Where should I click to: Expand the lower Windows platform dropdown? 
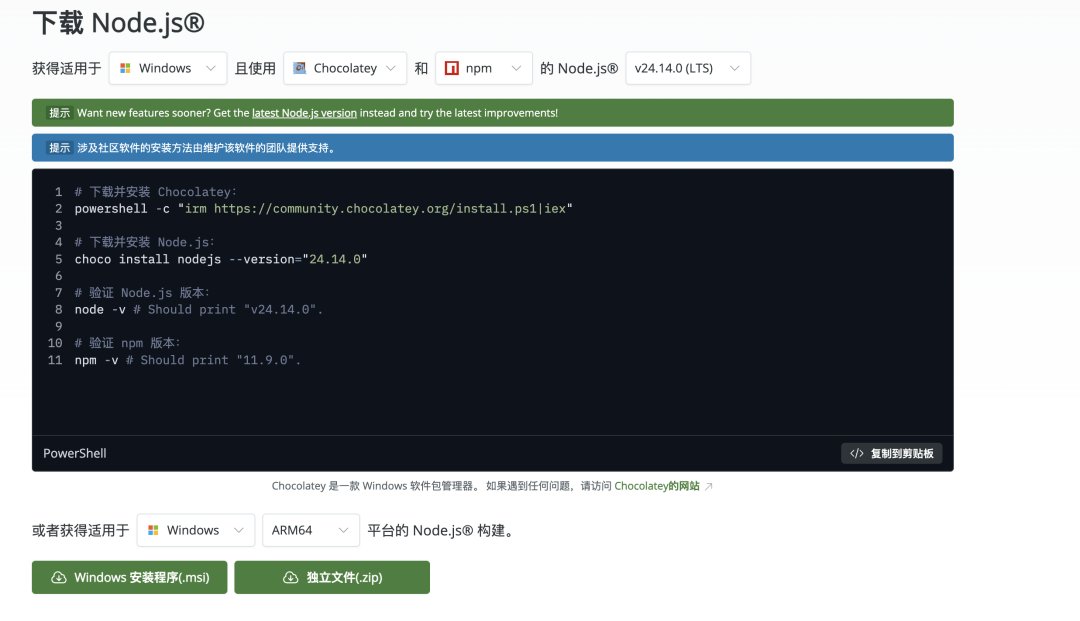[x=196, y=530]
